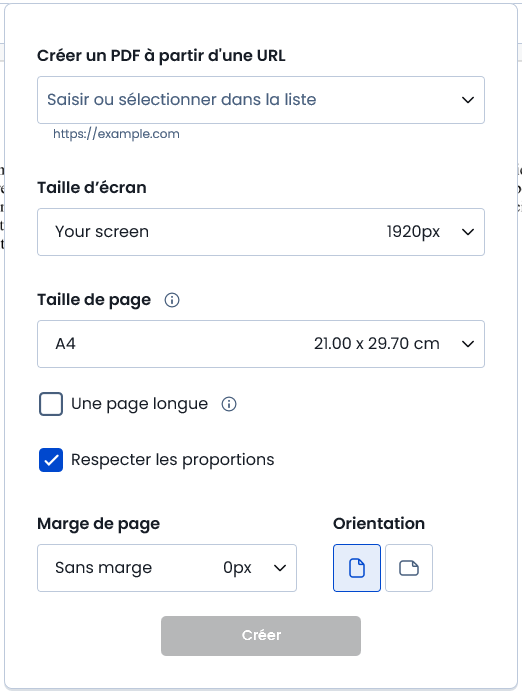The width and height of the screenshot is (522, 693).
Task: Open the Your screen size dropdown
Action: click(261, 232)
